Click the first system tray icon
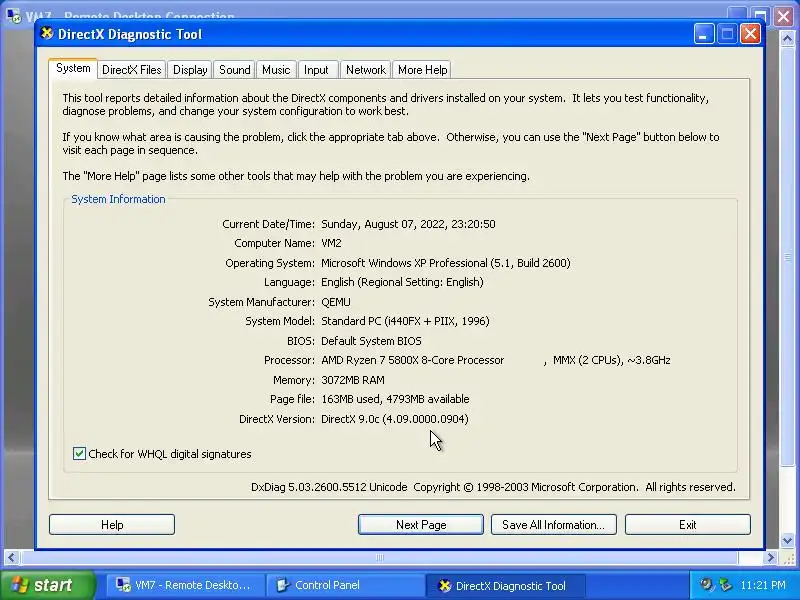The image size is (800, 600). pos(707,585)
